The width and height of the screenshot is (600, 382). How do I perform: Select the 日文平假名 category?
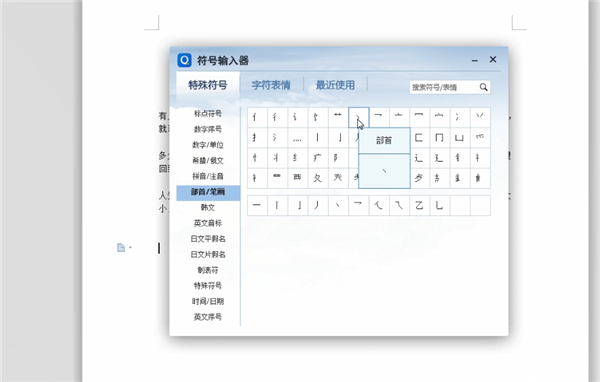pyautogui.click(x=208, y=238)
